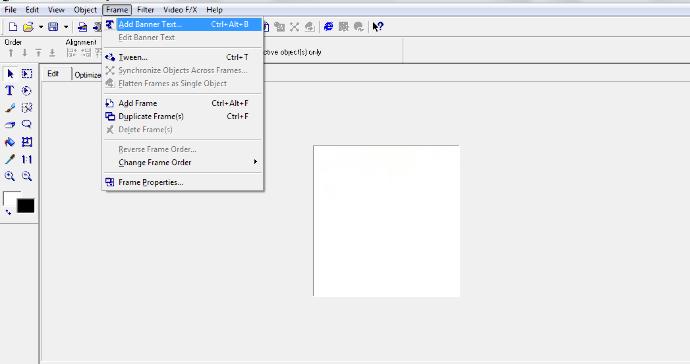This screenshot has height=364, width=690.
Task: Select the Zoom In magnifier tool
Action: coord(10,176)
